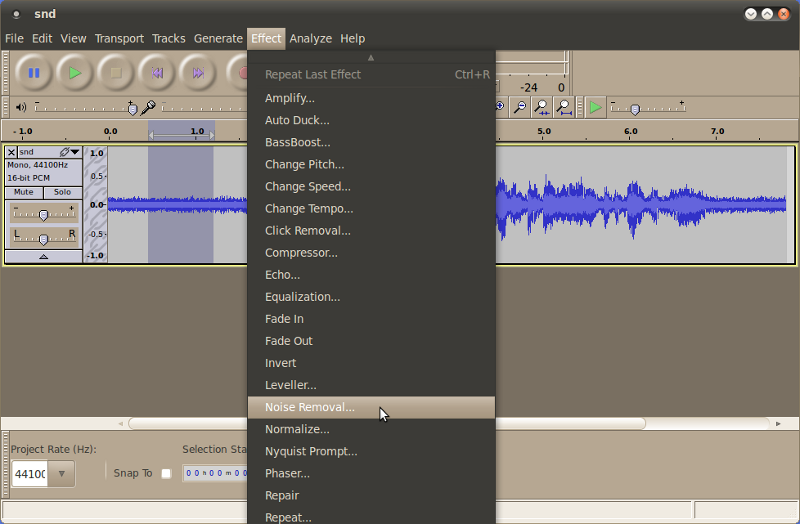Enable the Snap To checkbox
The width and height of the screenshot is (800, 524).
[x=166, y=473]
